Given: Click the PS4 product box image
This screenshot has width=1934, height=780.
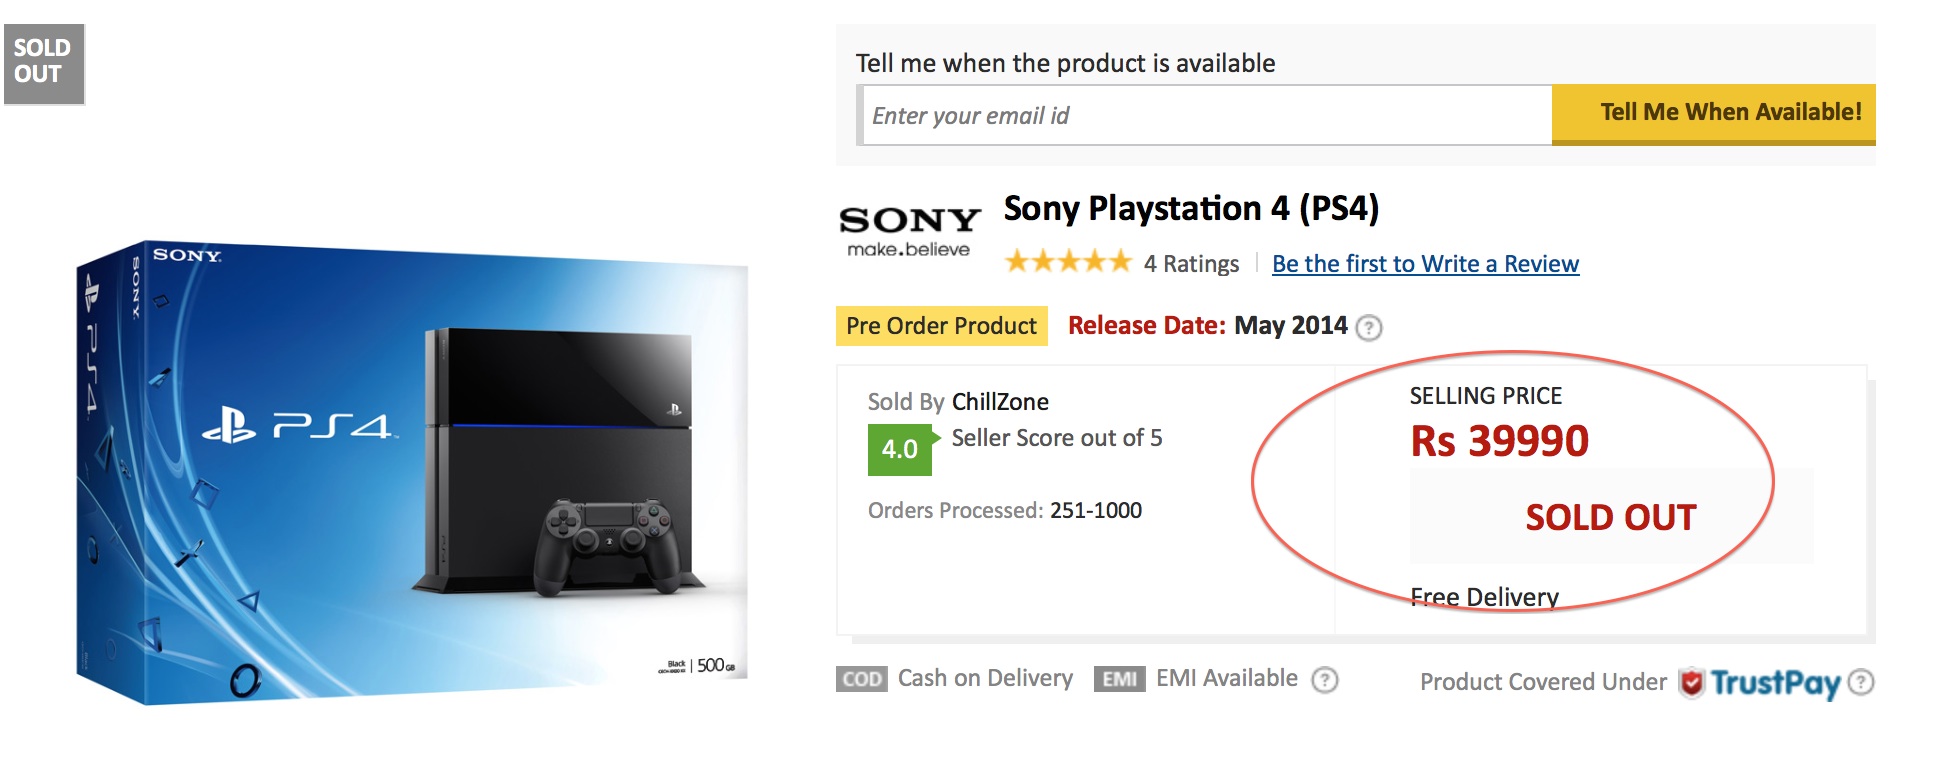Looking at the screenshot, I should click(x=412, y=472).
